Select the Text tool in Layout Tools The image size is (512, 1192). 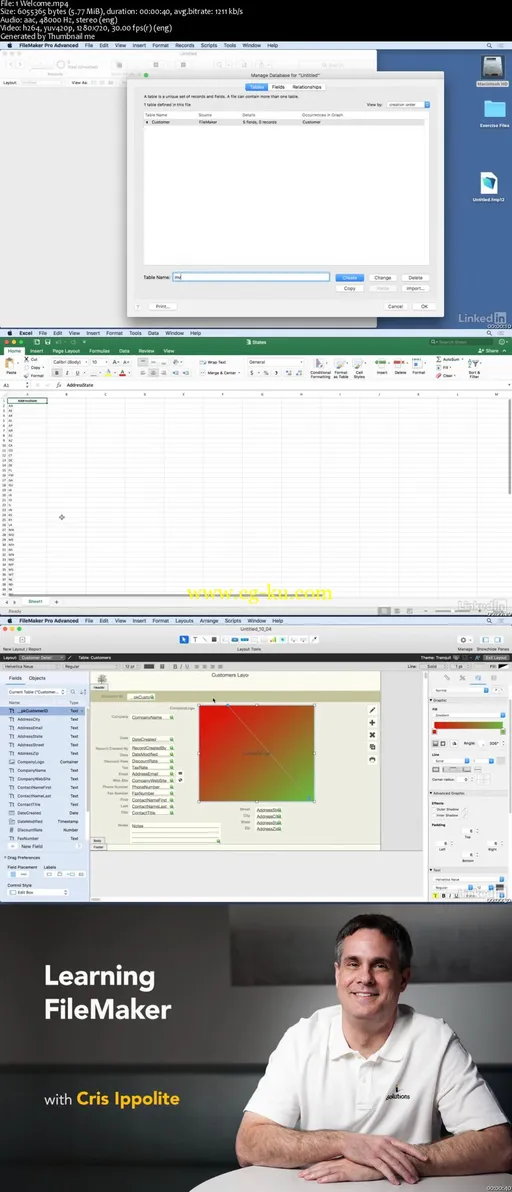pos(194,640)
